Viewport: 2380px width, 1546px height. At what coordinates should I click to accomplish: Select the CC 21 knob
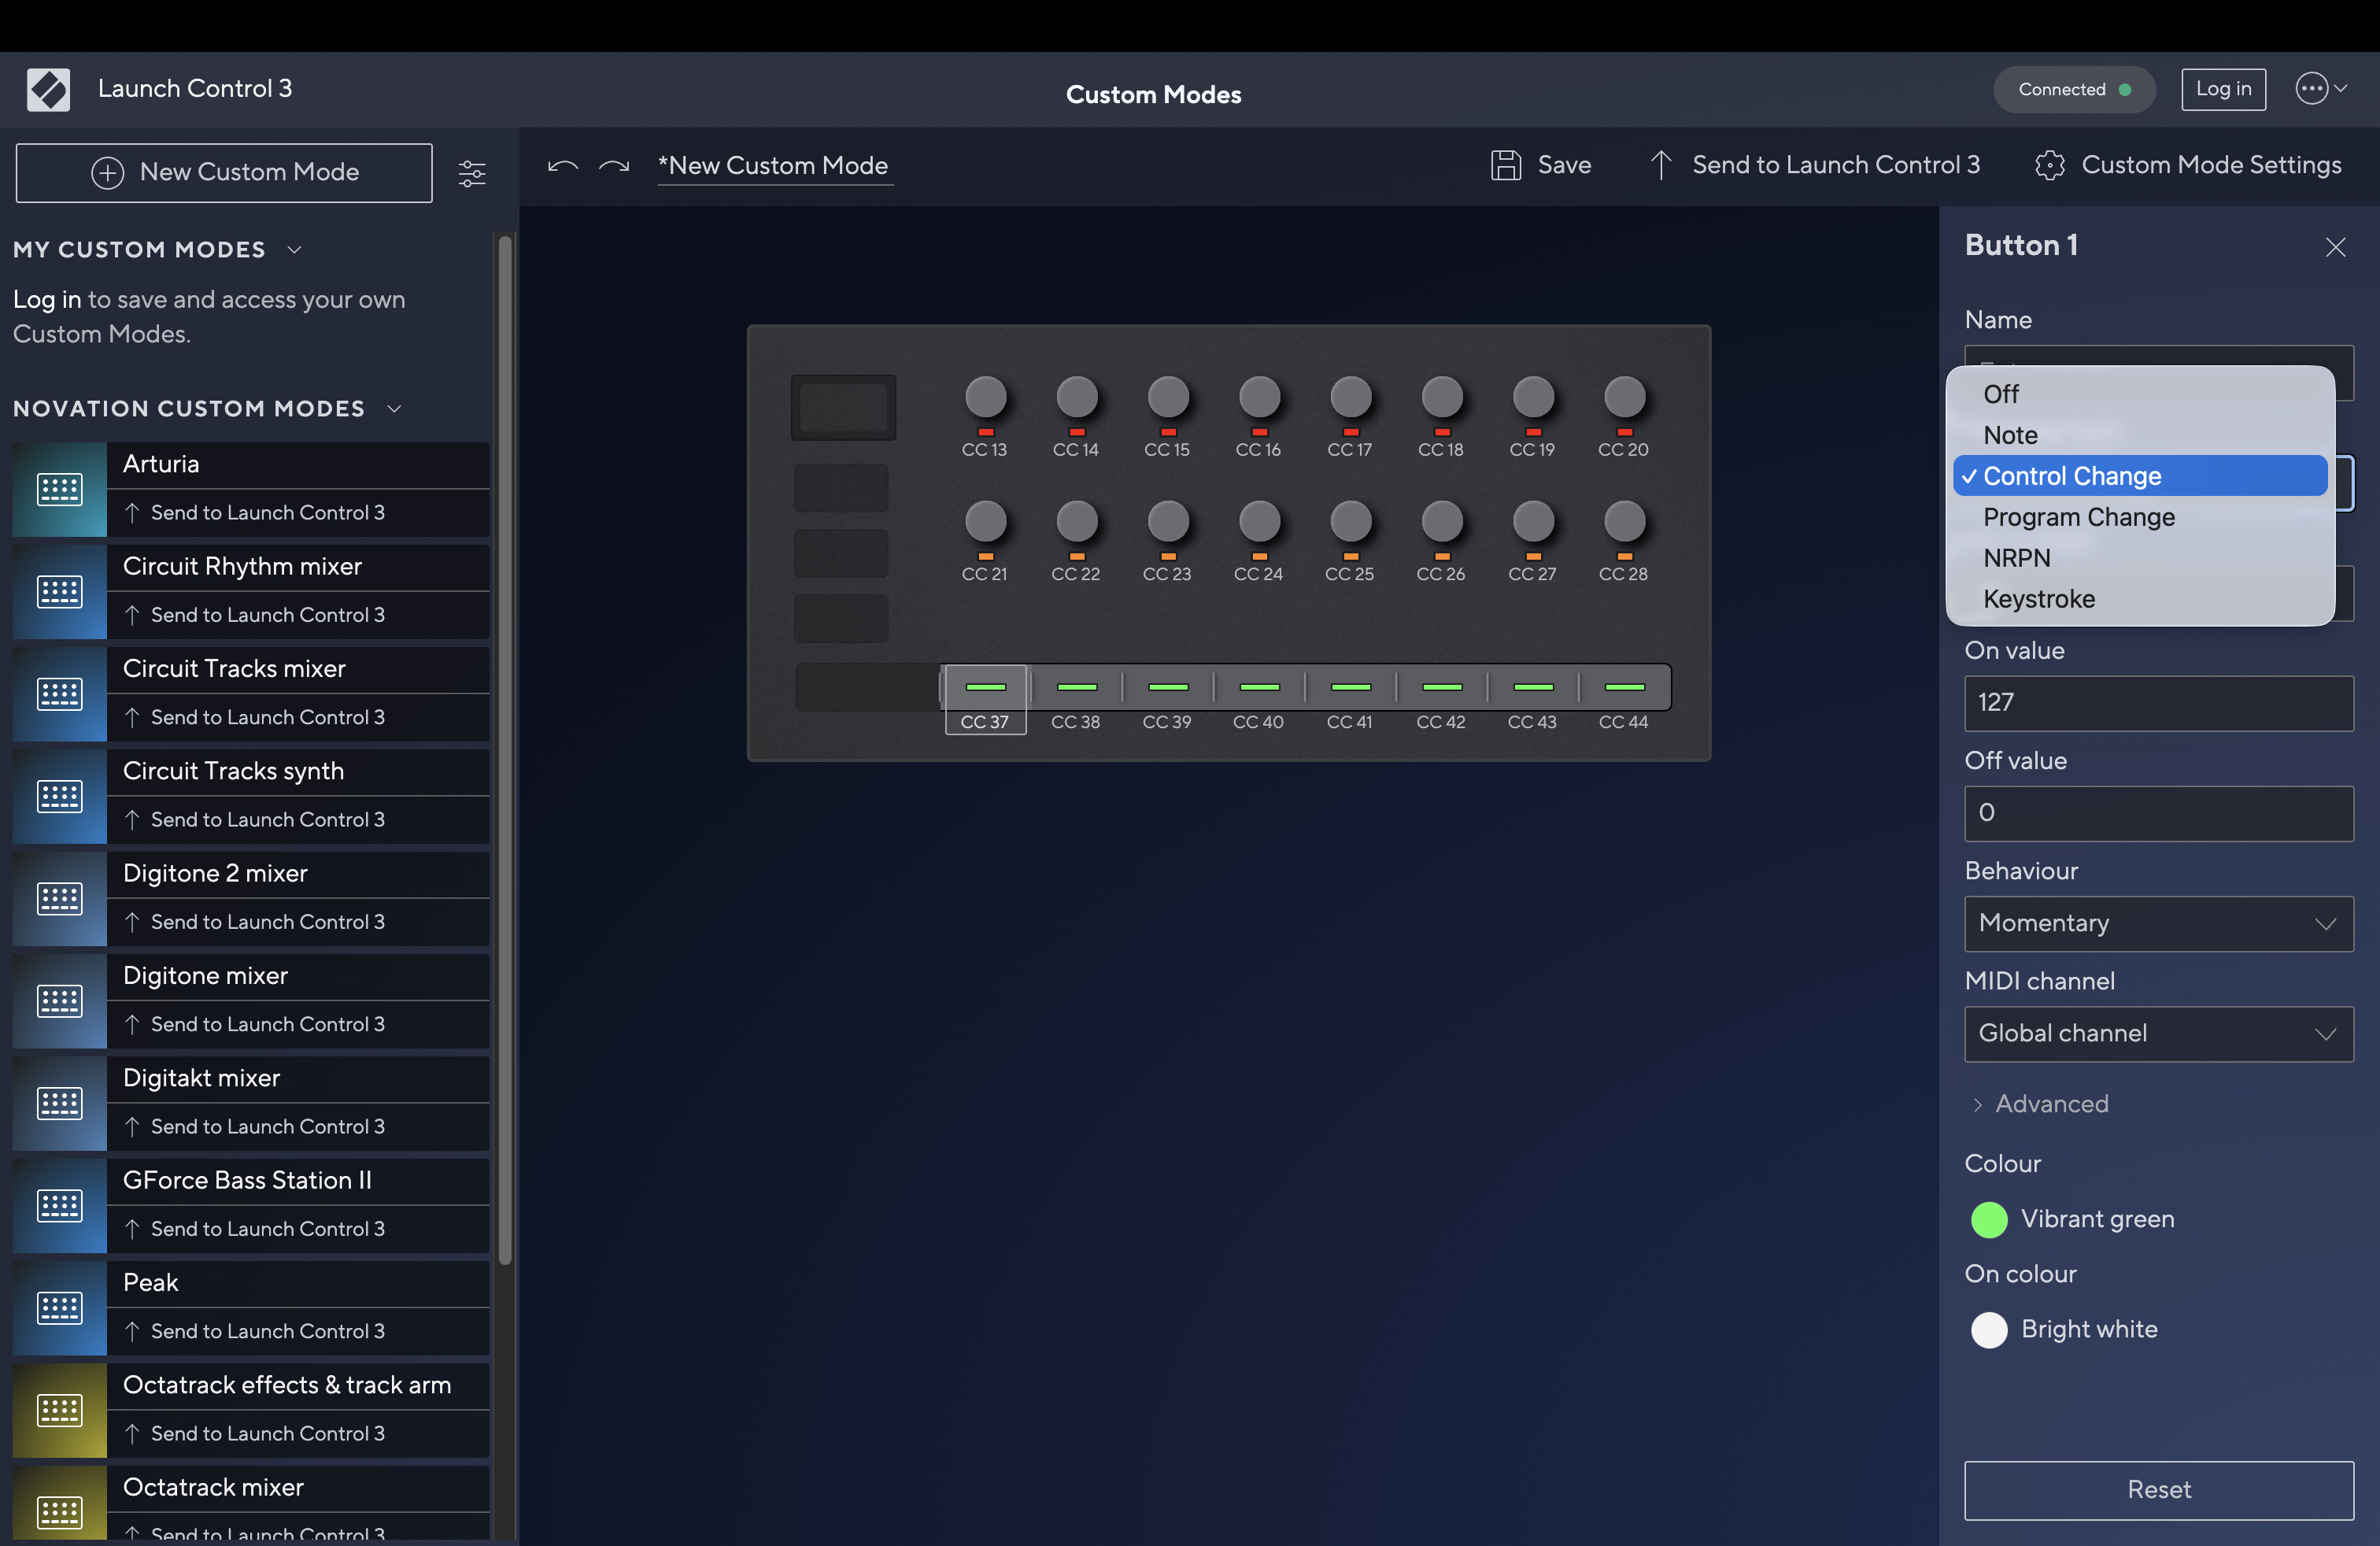(x=985, y=521)
